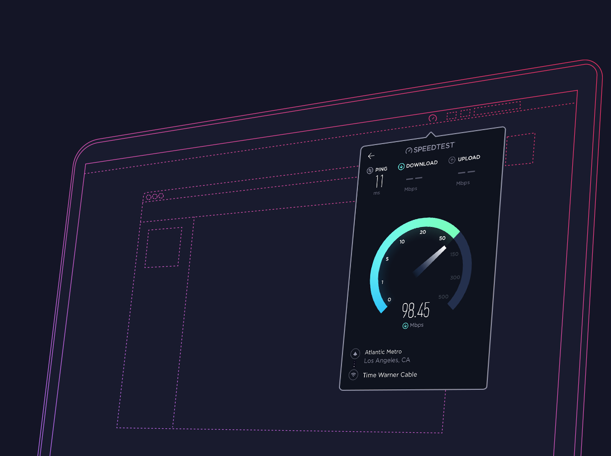Viewport: 611px width, 456px height.
Task: Click the DOWNLOAD label
Action: (422, 164)
